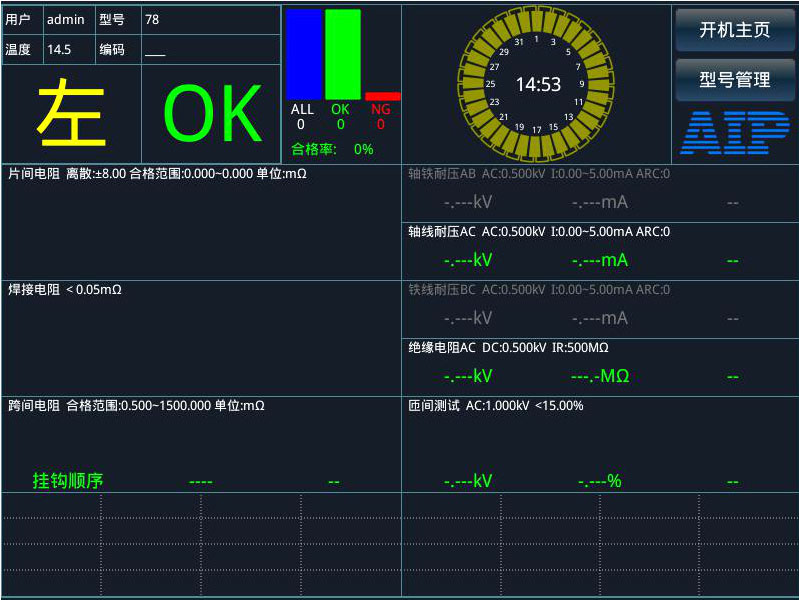The height and width of the screenshot is (600, 799).
Task: Click the 14:53 clock in the dial
Action: tap(537, 85)
